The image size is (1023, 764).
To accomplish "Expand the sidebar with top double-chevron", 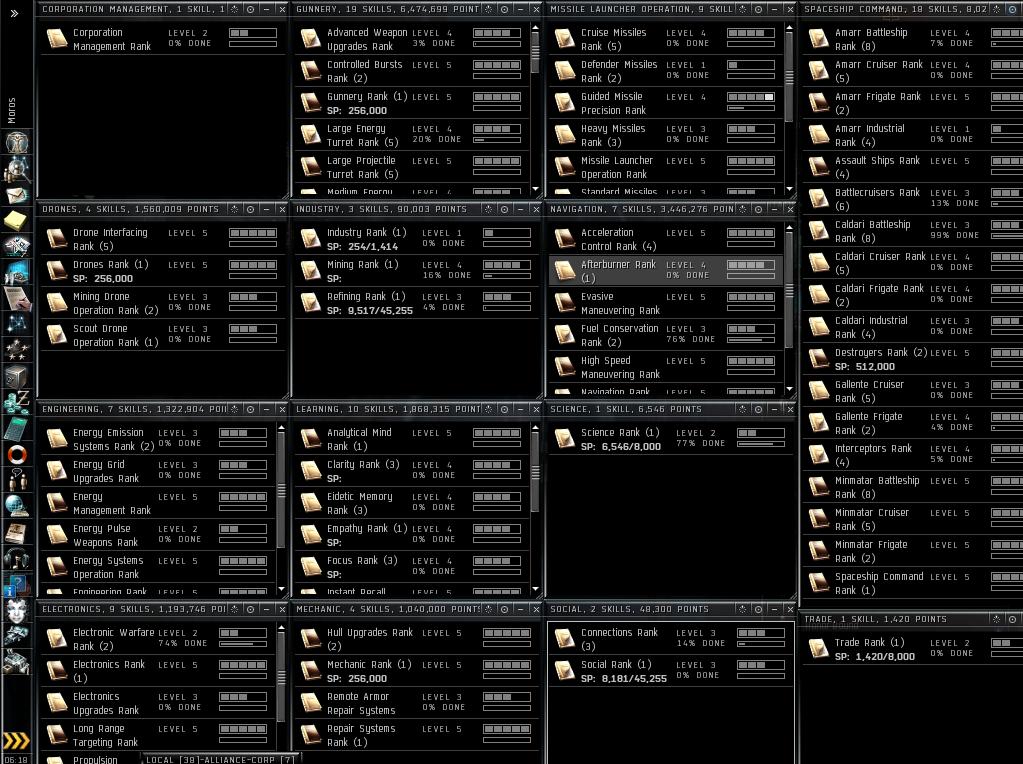I will pos(14,12).
